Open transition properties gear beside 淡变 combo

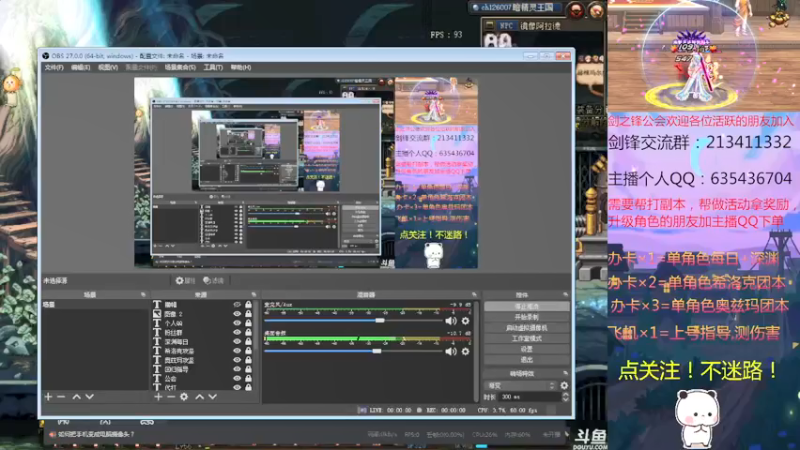(564, 386)
